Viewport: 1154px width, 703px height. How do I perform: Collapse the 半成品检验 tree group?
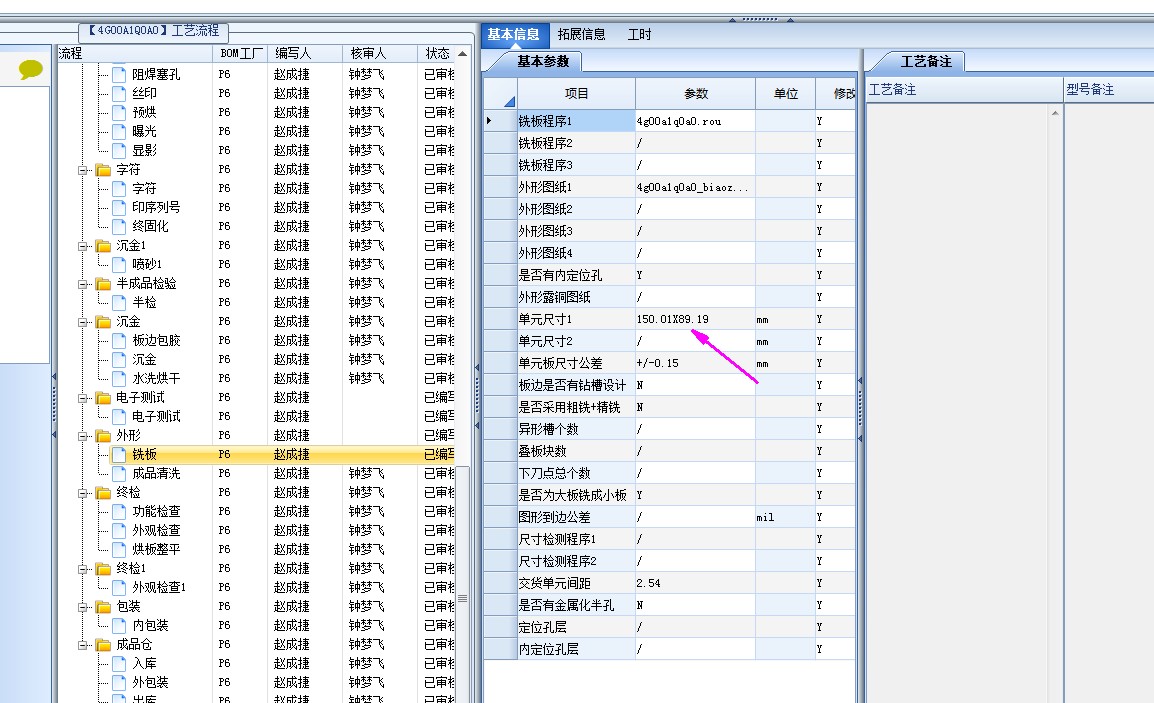pos(83,284)
